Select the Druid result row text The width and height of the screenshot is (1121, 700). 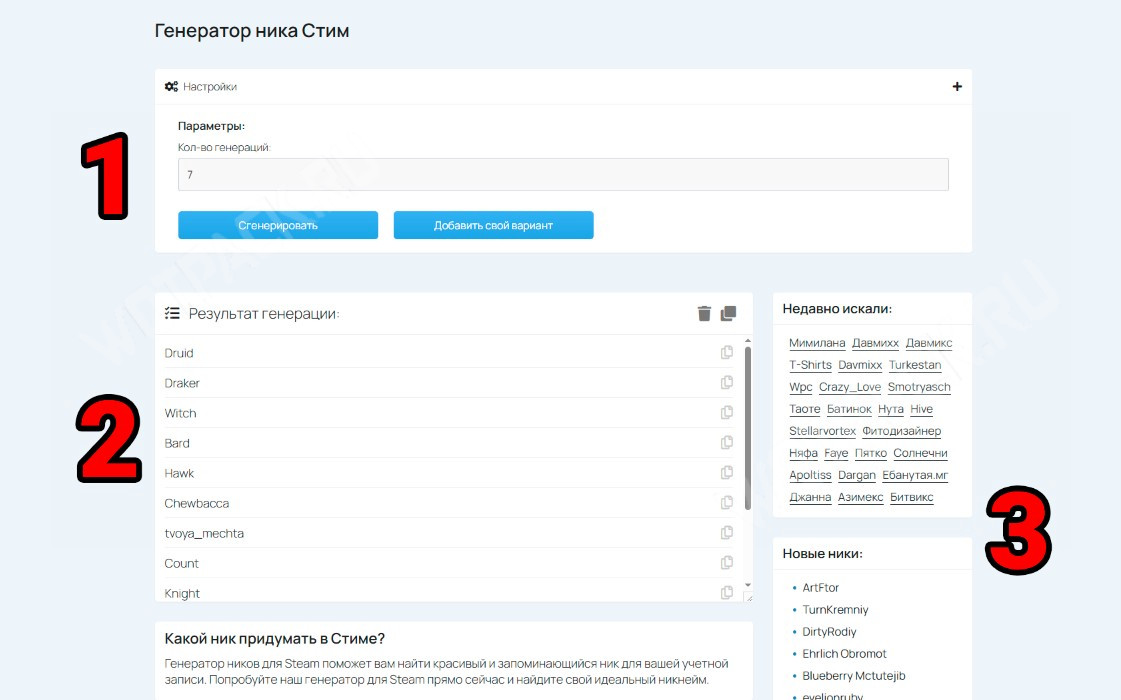coord(179,353)
